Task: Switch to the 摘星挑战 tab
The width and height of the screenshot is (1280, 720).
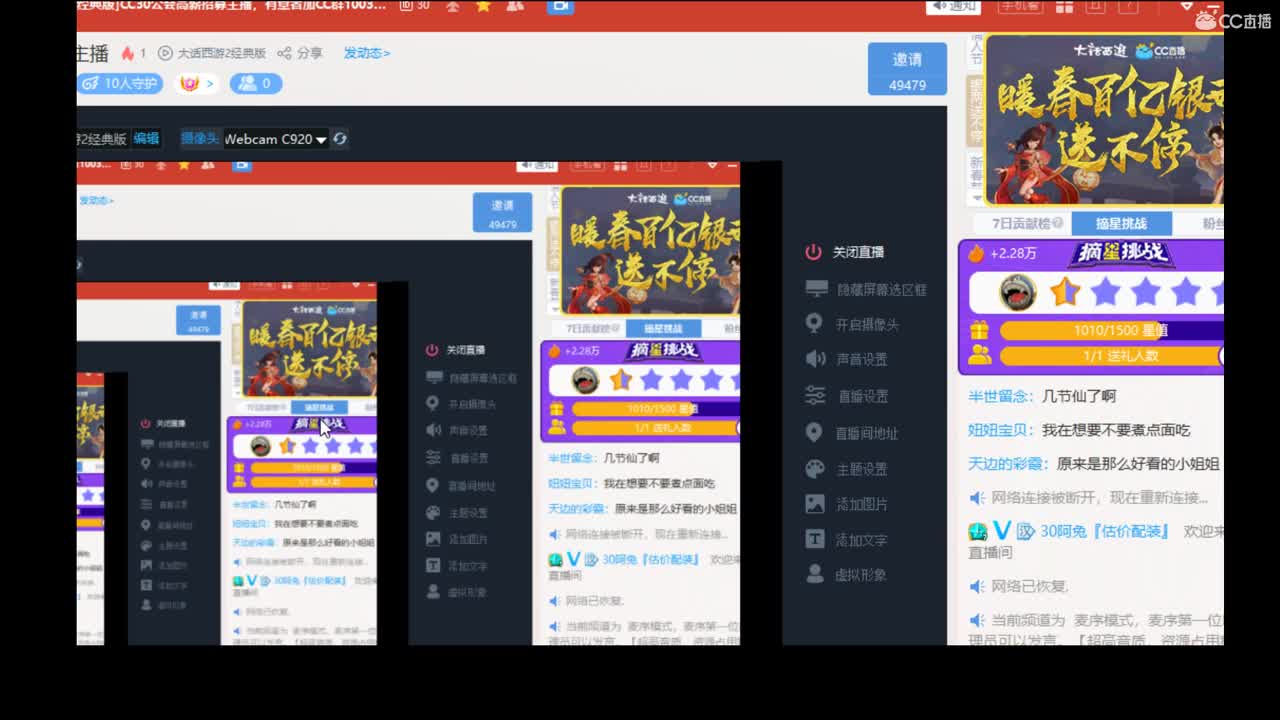Action: point(1121,223)
